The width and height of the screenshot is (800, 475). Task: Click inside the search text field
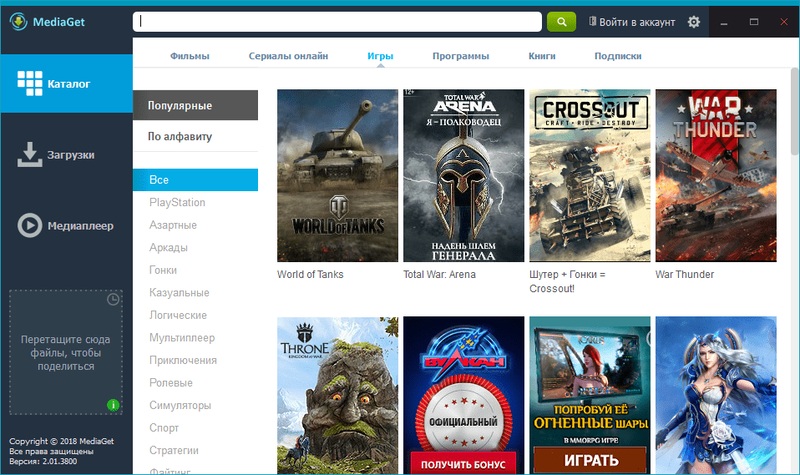point(338,21)
